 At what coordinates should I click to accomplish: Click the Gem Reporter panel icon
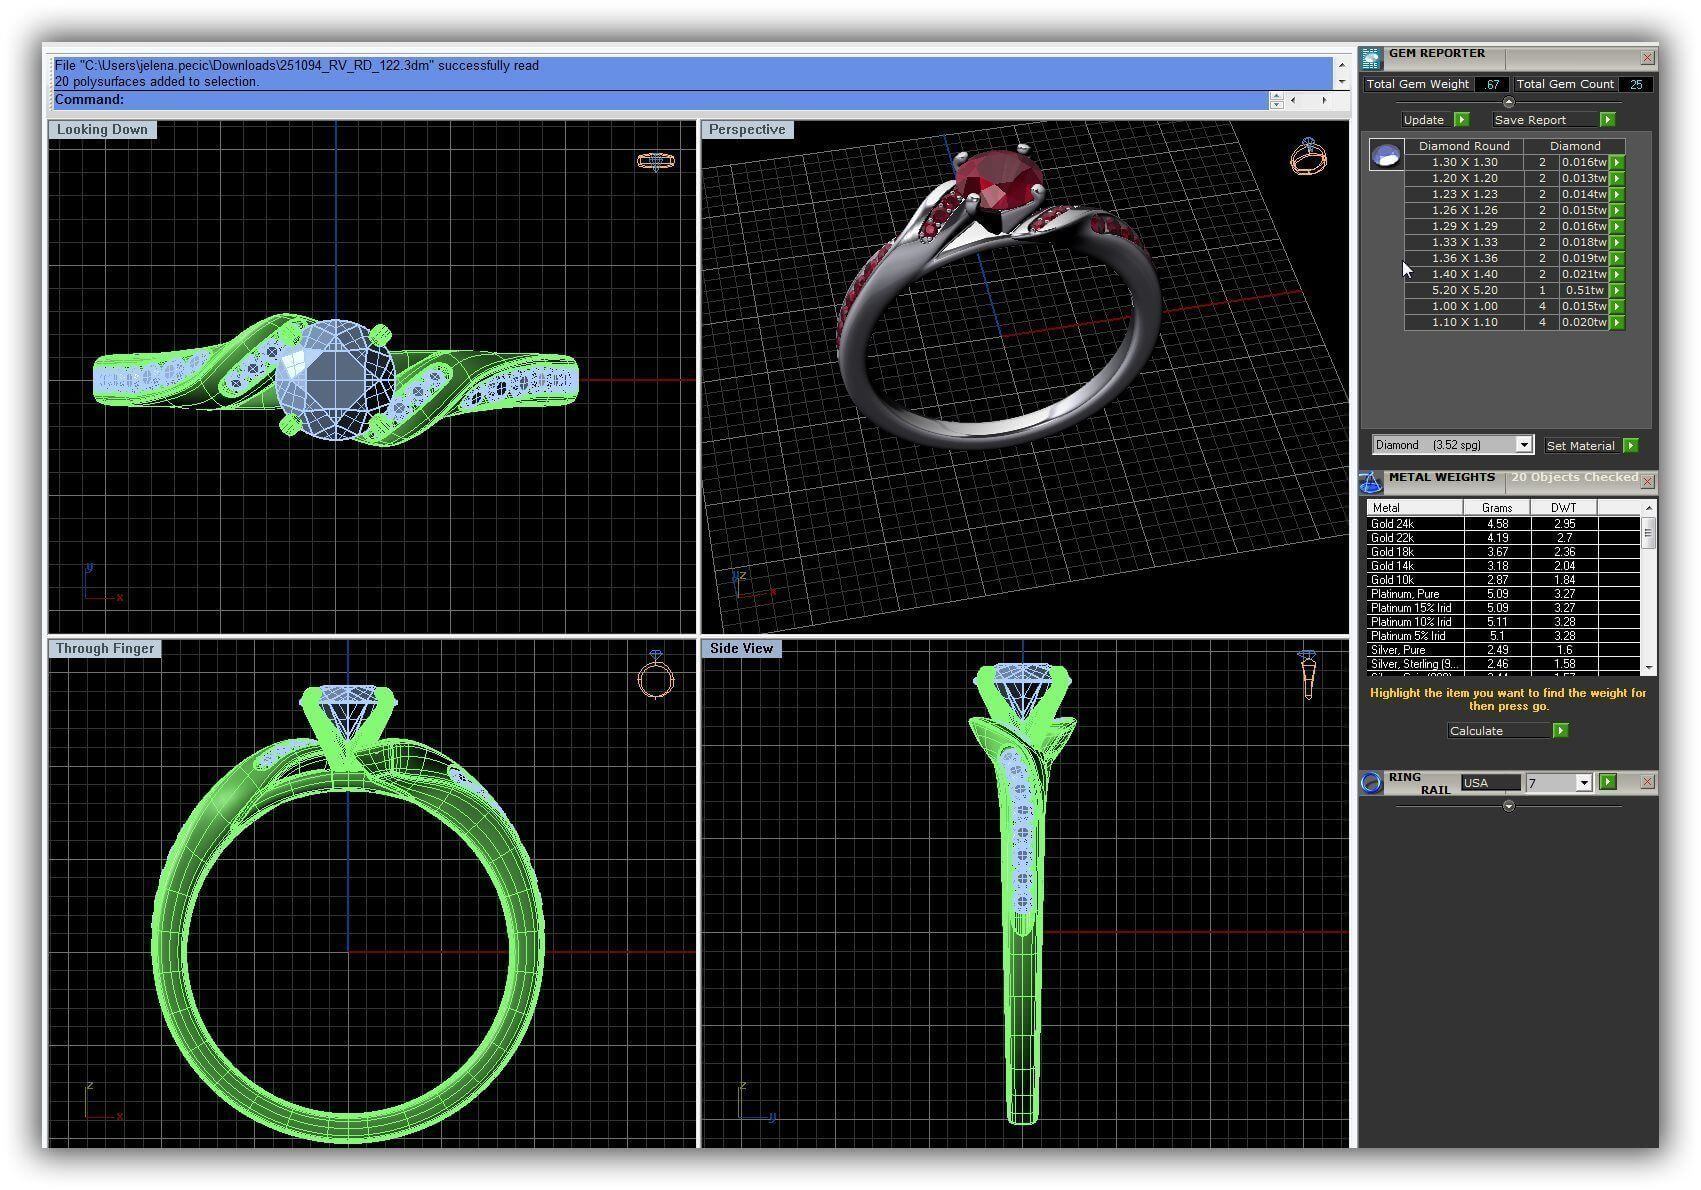coord(1371,59)
